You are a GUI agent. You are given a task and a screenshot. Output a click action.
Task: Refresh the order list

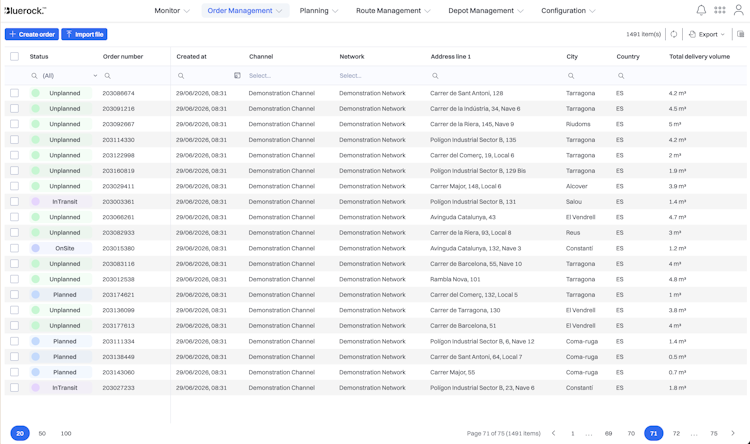tap(673, 34)
